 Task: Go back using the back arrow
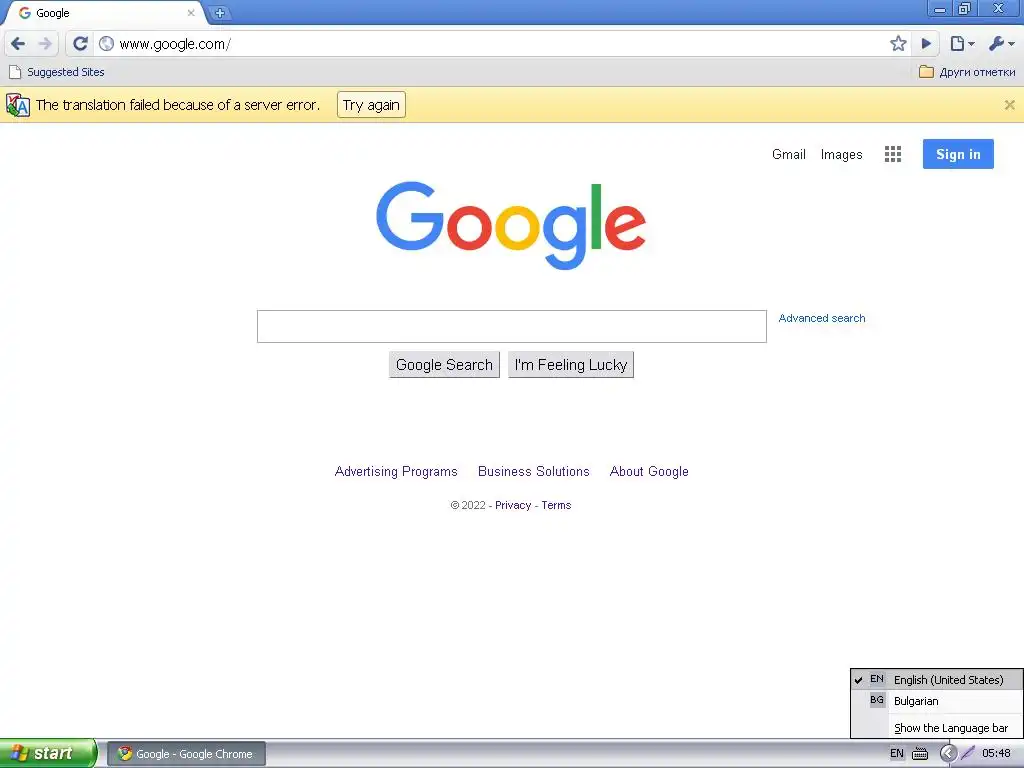tap(18, 44)
